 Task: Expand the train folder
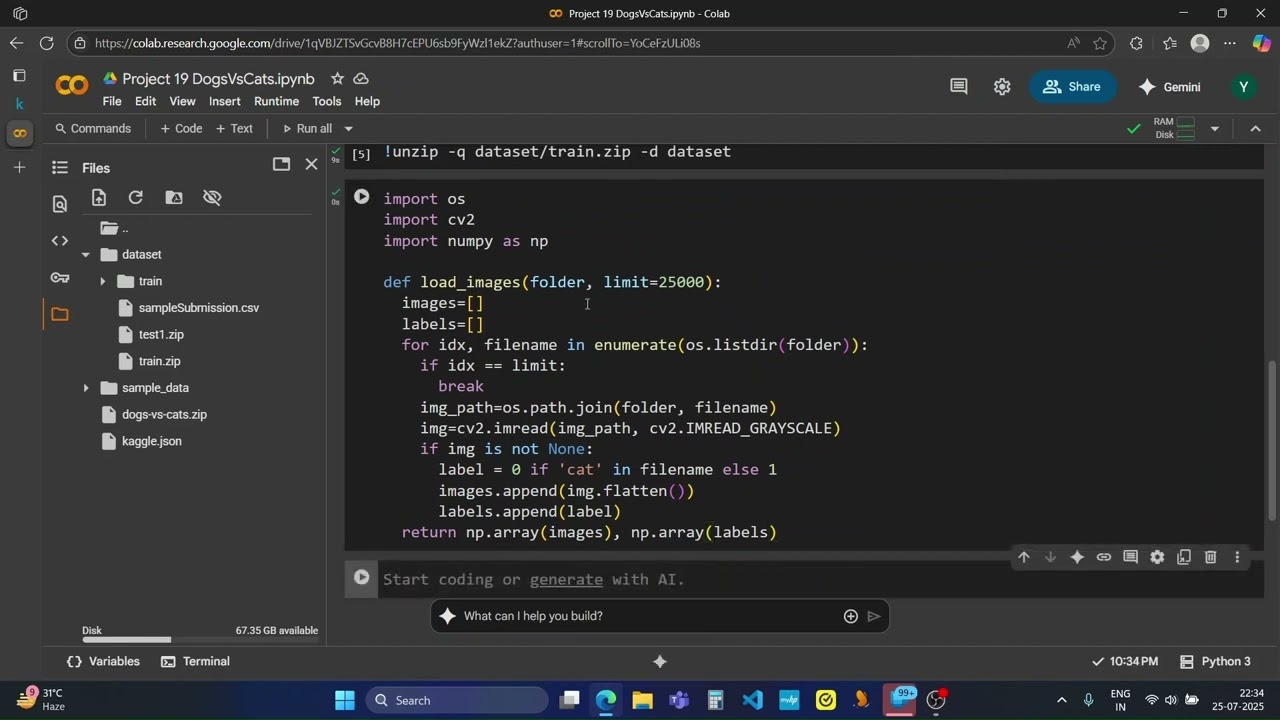102,282
